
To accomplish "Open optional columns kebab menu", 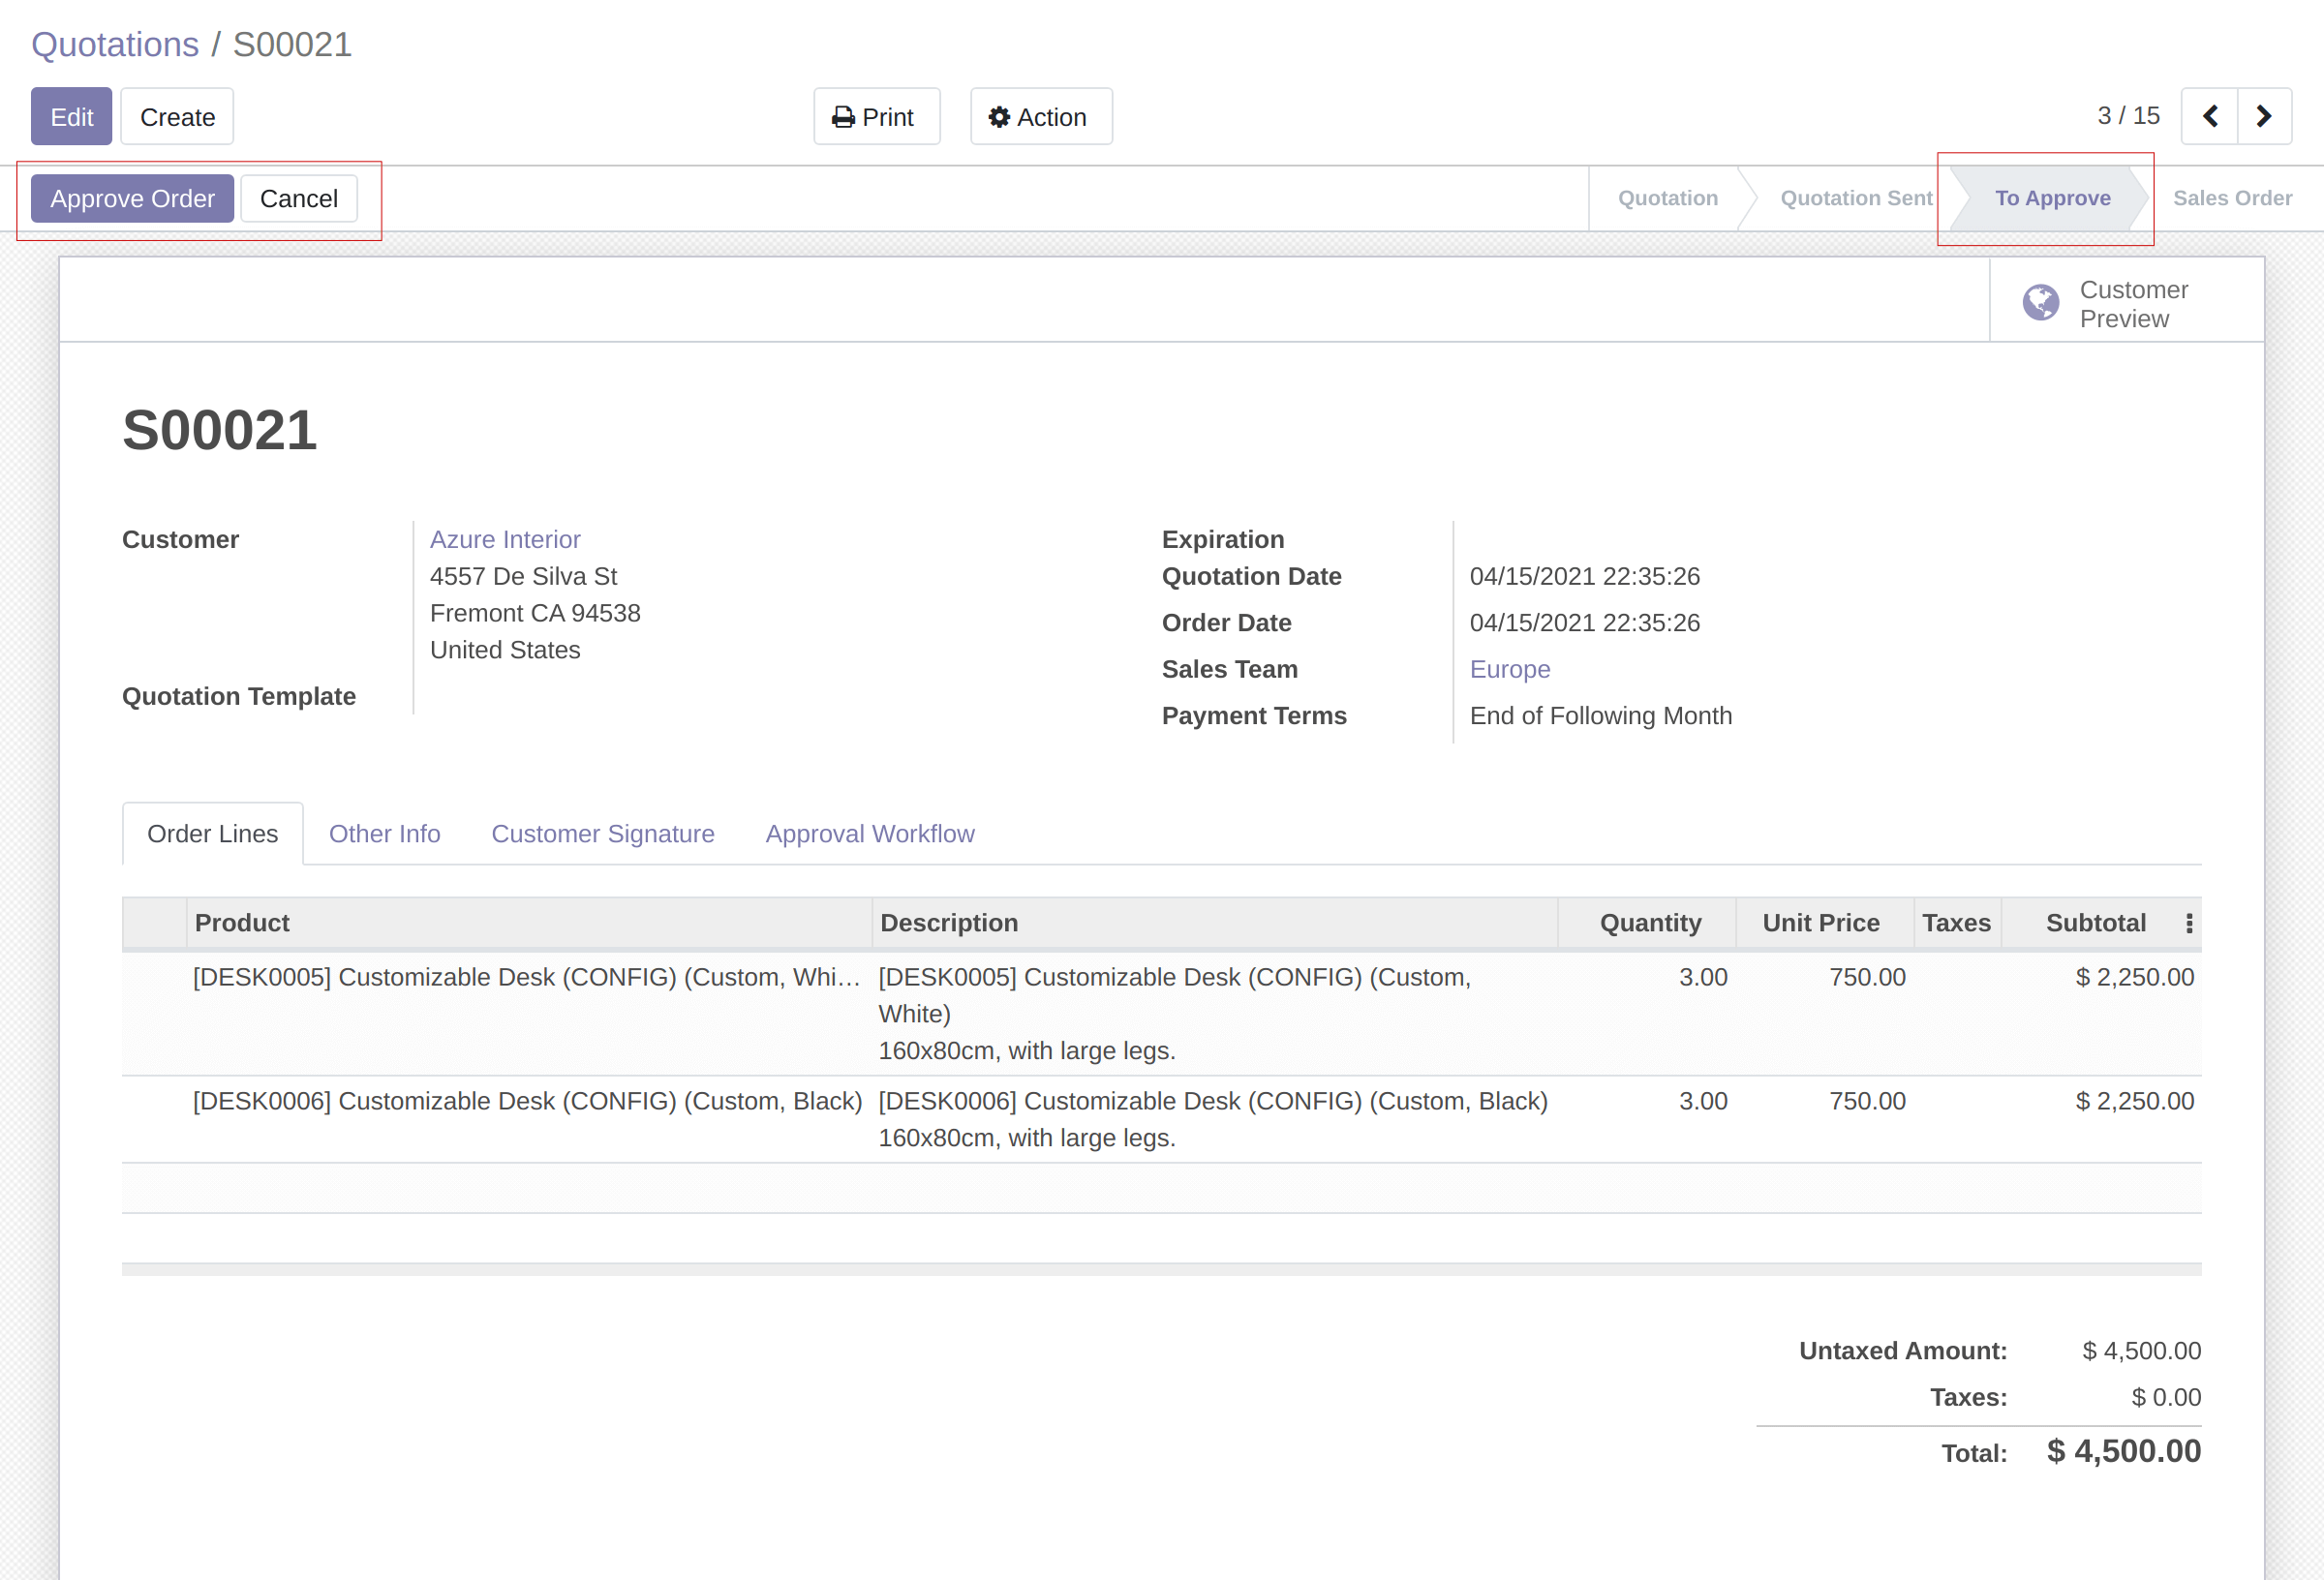I will click(2189, 923).
